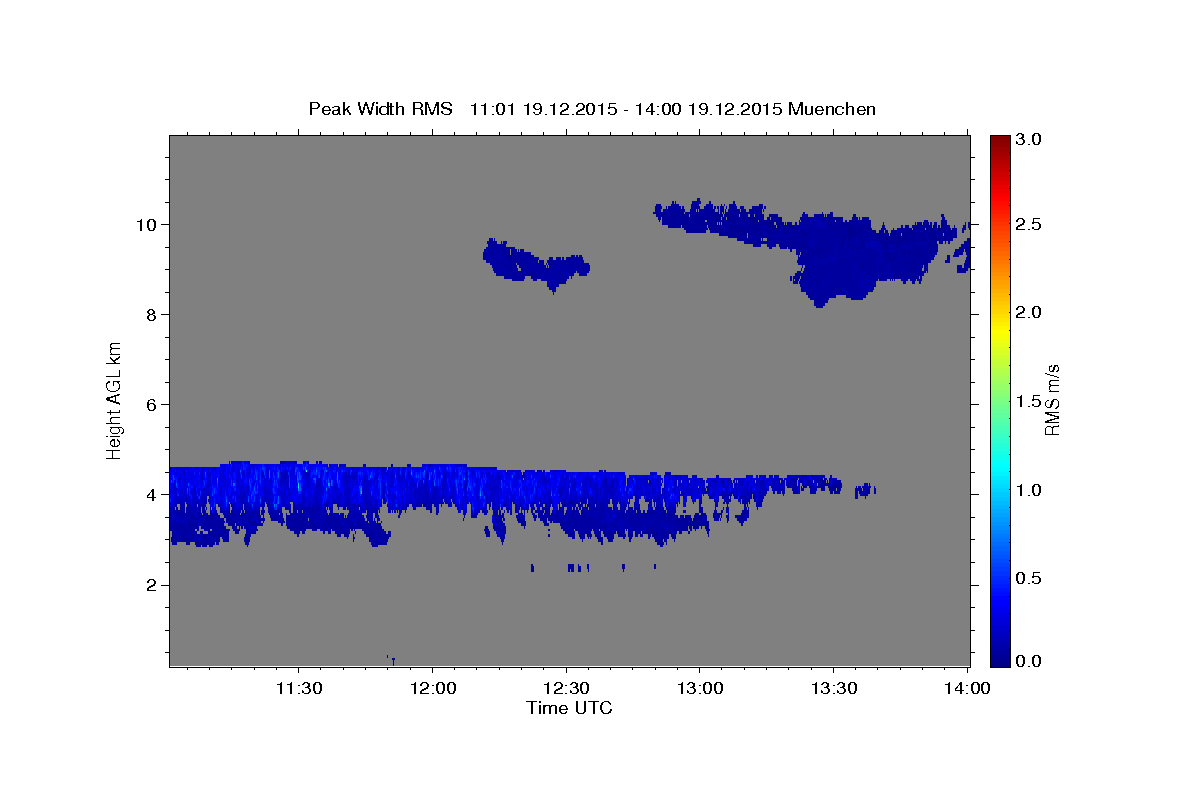Click the dark blue bottom of colorbar

[1000, 655]
